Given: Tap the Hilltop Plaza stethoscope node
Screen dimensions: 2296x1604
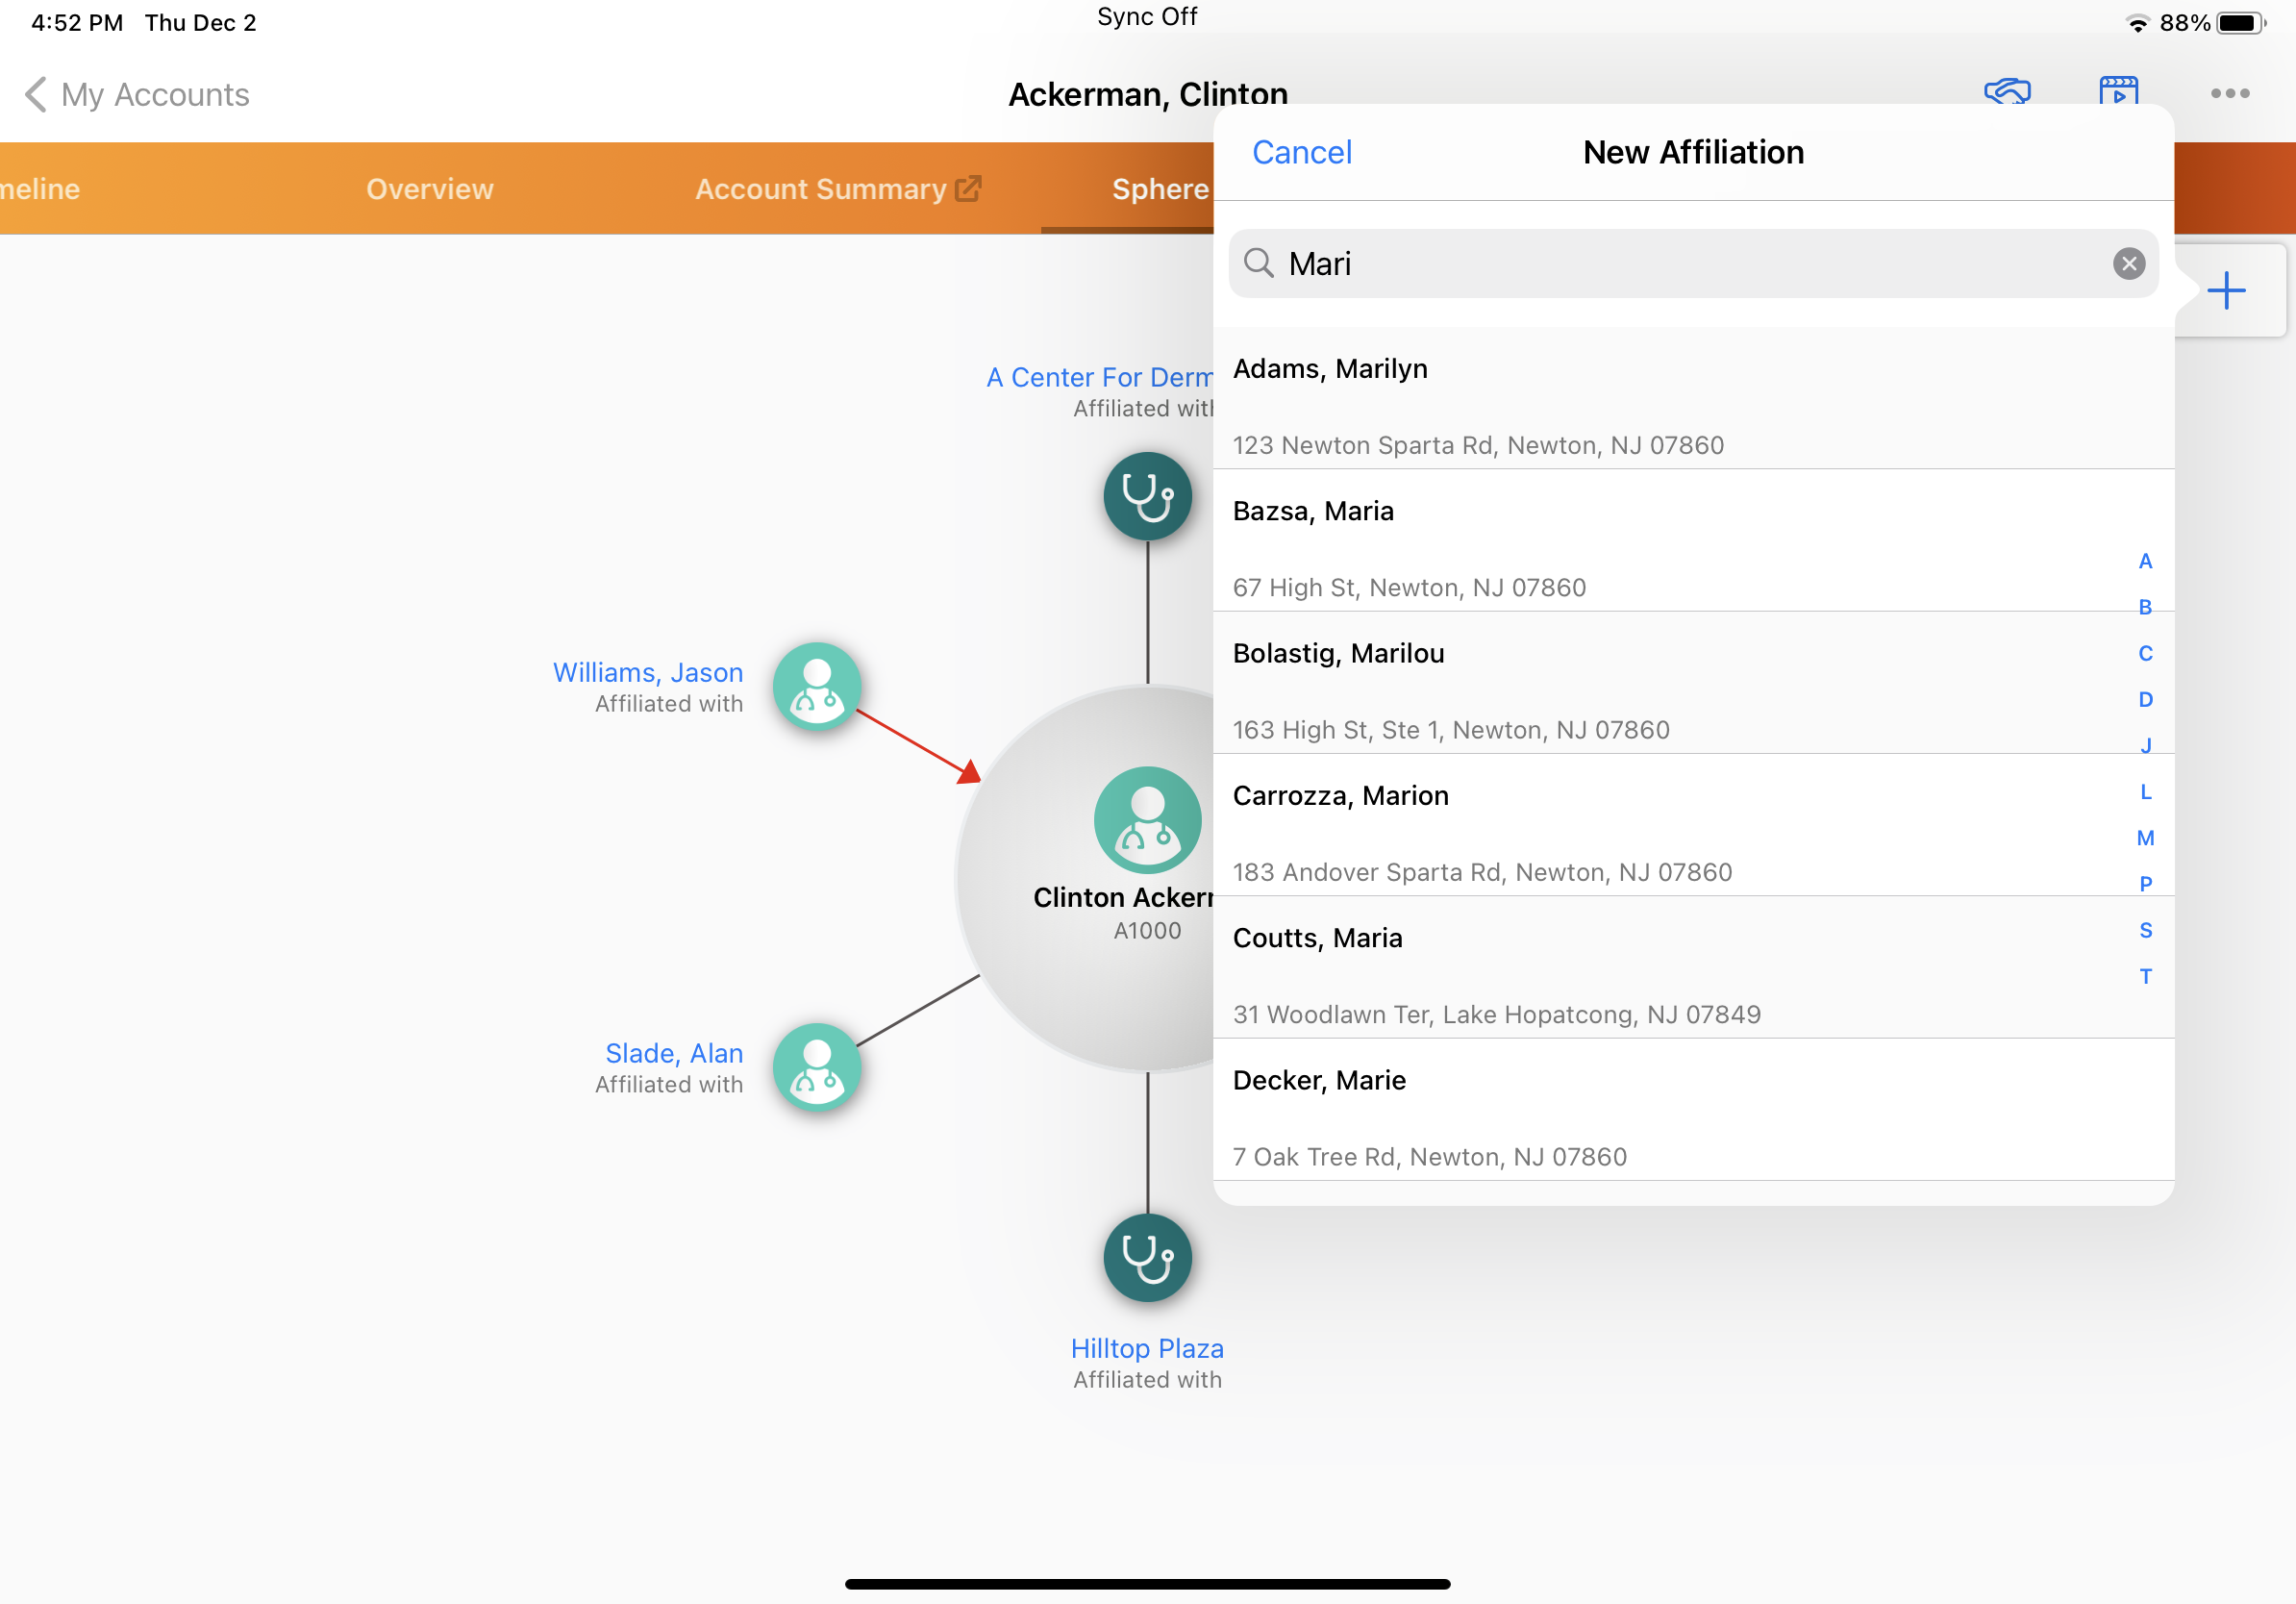Looking at the screenshot, I should [x=1147, y=1257].
